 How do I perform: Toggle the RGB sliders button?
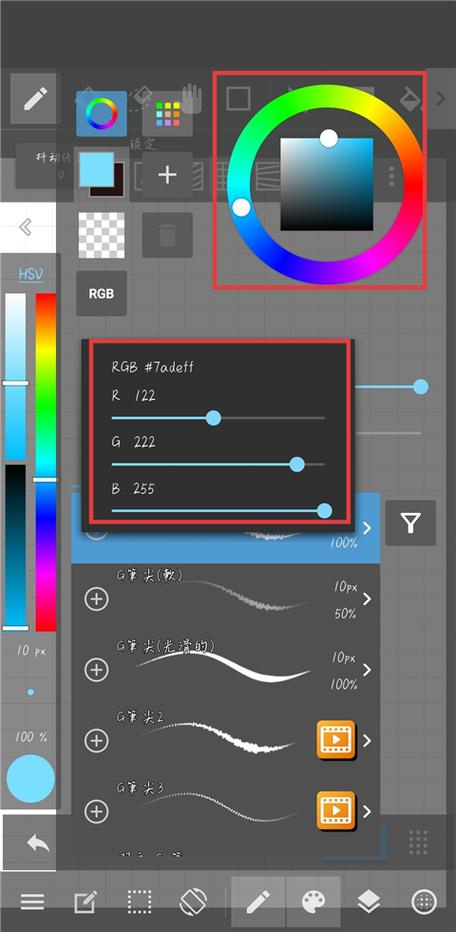click(102, 294)
